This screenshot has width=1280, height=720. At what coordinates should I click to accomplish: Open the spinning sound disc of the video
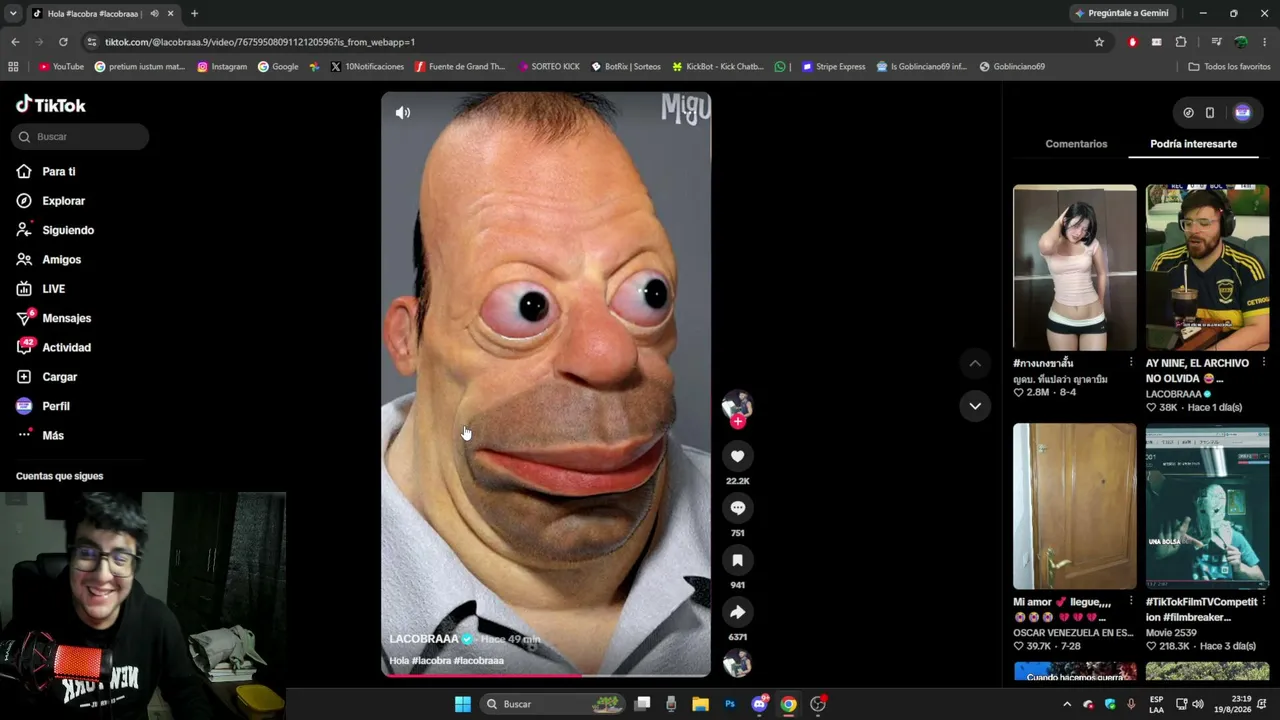pos(738,663)
